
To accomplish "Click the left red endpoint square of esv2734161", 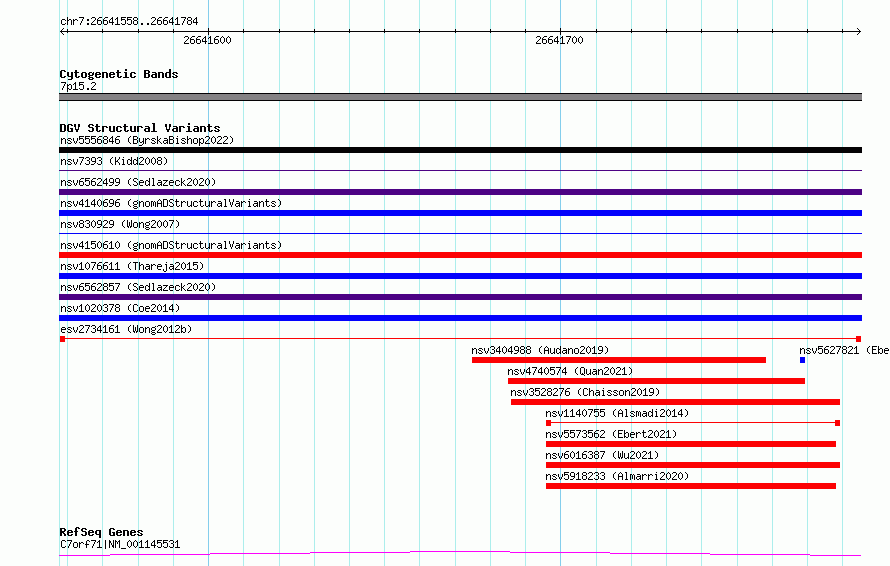I will 62,339.
